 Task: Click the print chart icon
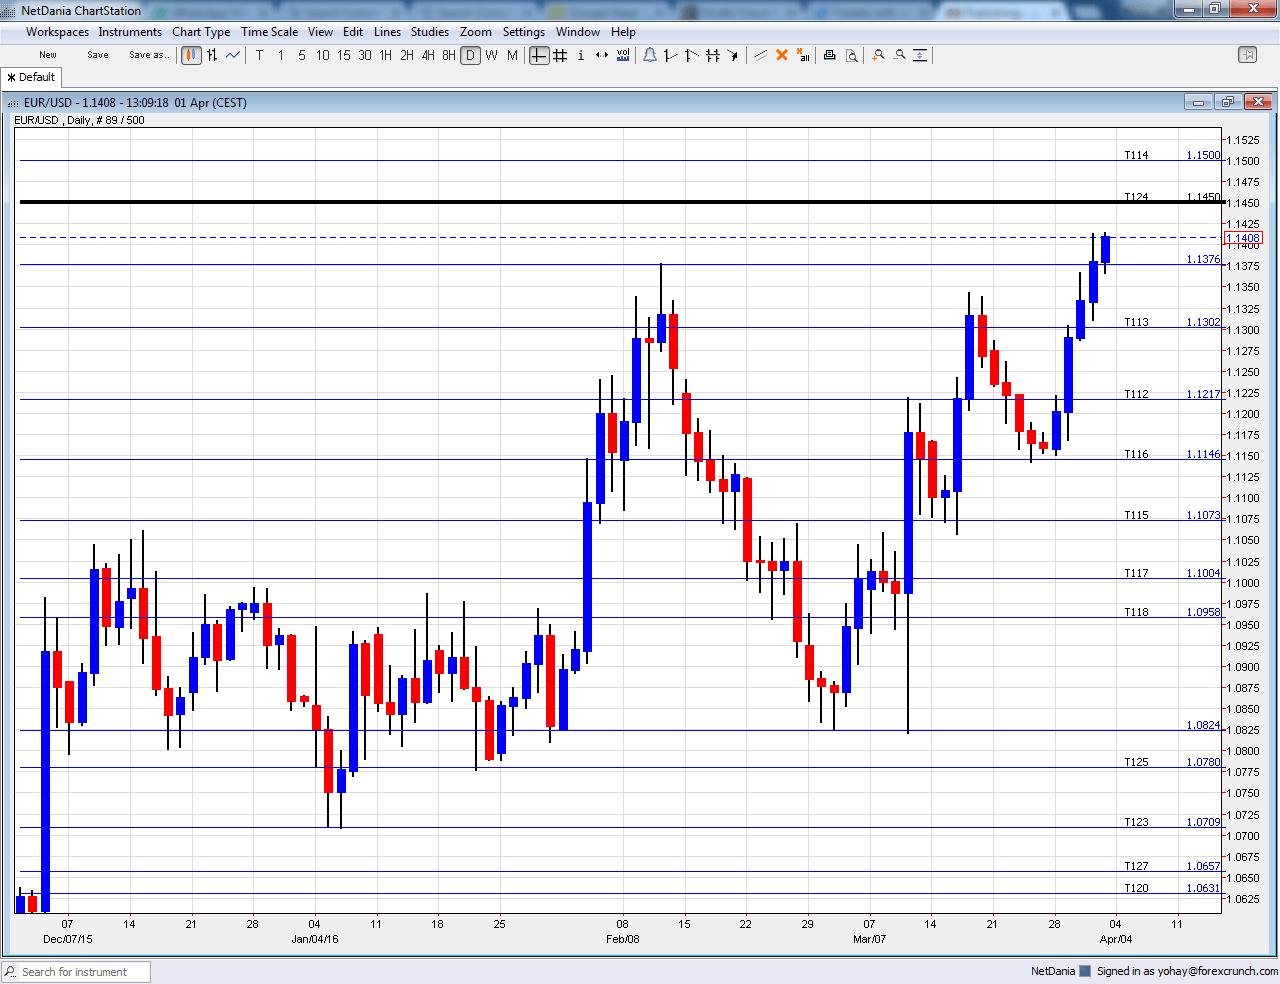point(829,55)
